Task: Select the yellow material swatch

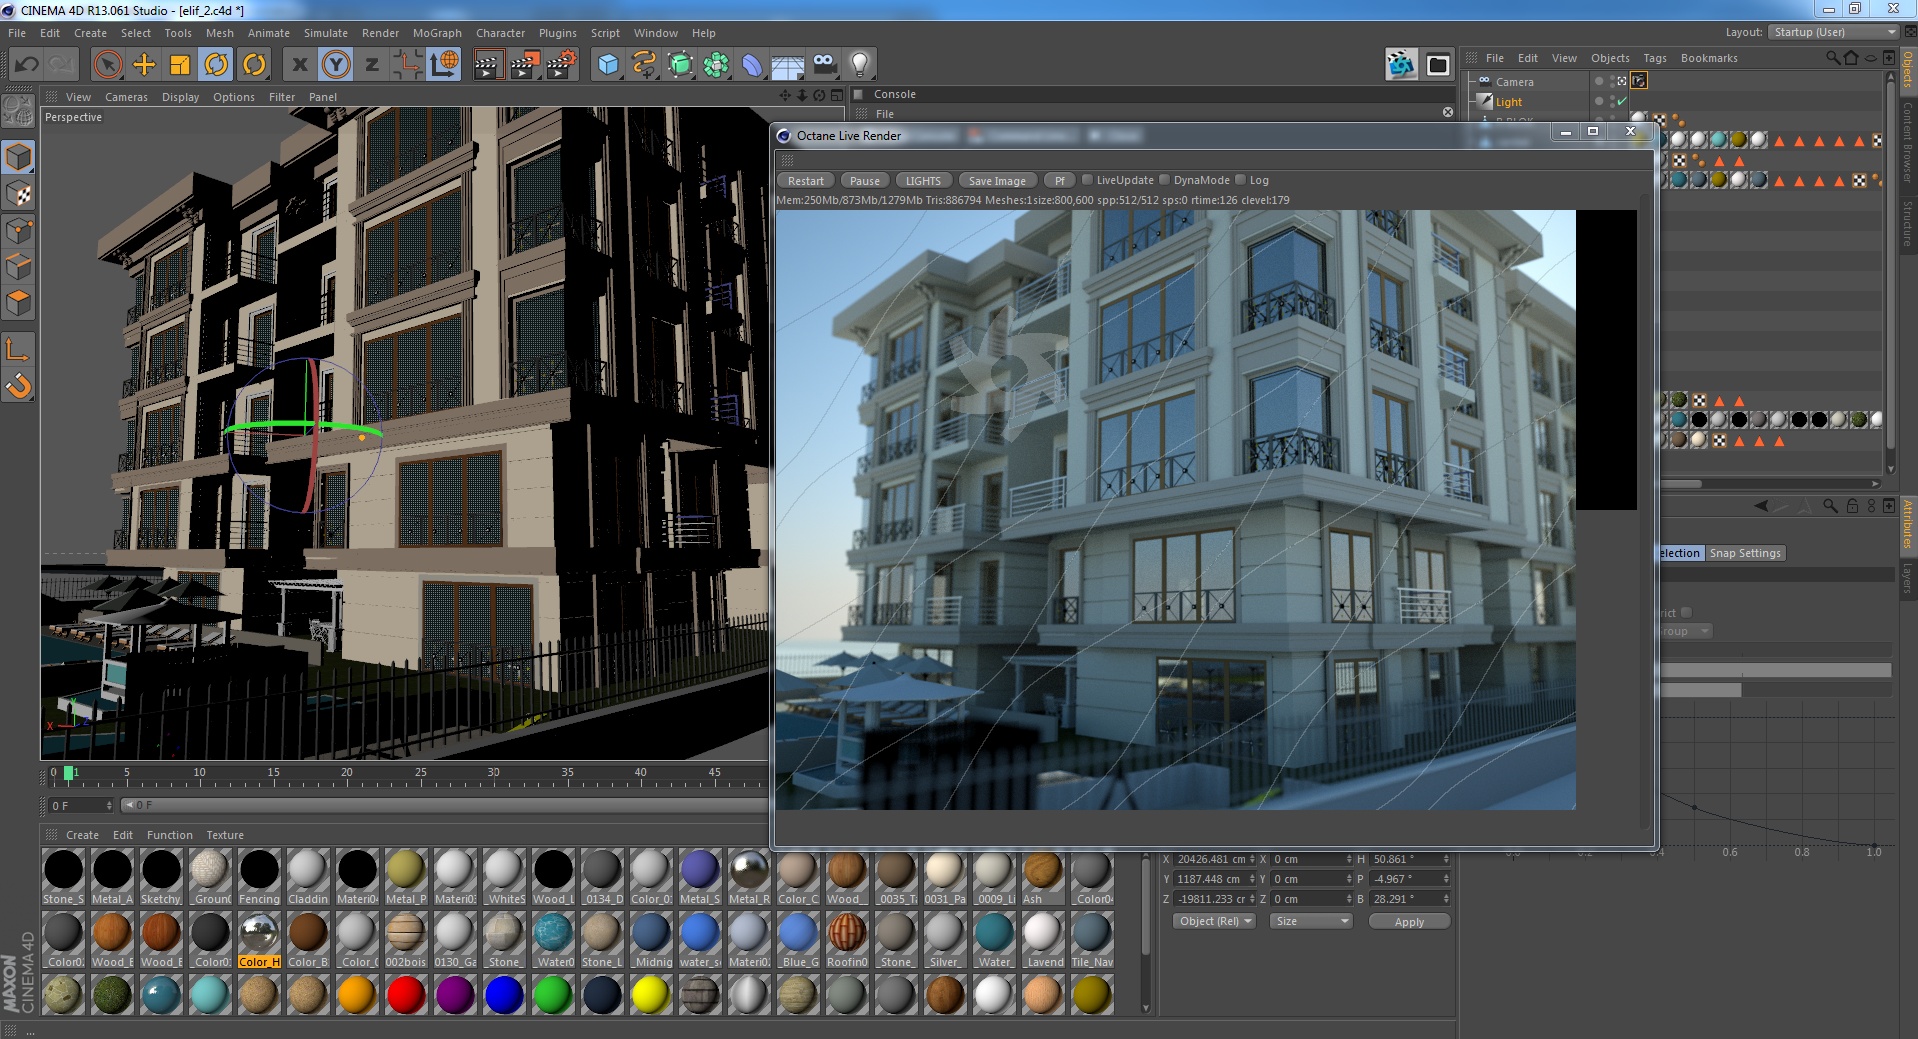Action: (x=651, y=994)
